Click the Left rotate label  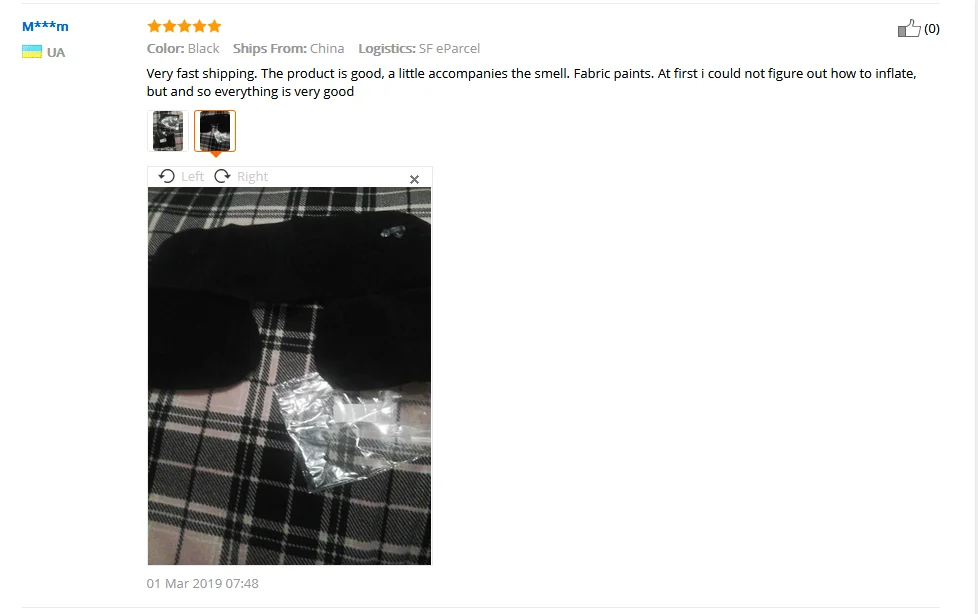192,177
